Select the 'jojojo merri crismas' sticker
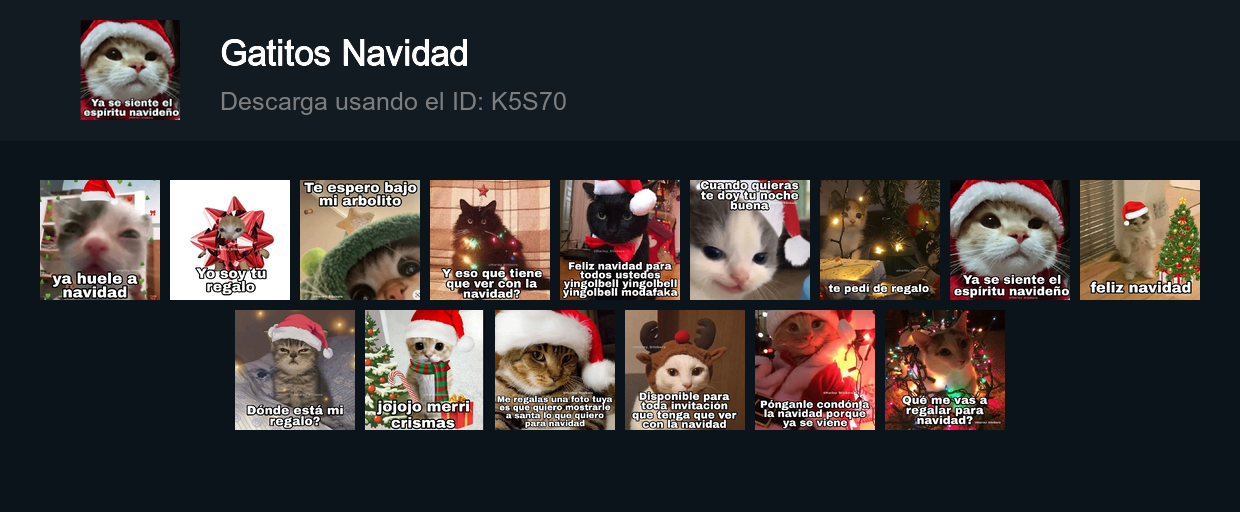Image resolution: width=1240 pixels, height=512 pixels. point(425,370)
